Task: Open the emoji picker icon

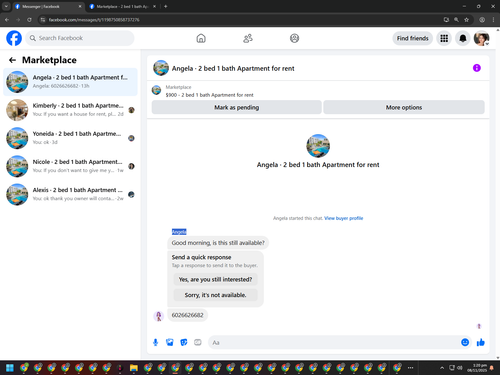Action: tap(465, 342)
